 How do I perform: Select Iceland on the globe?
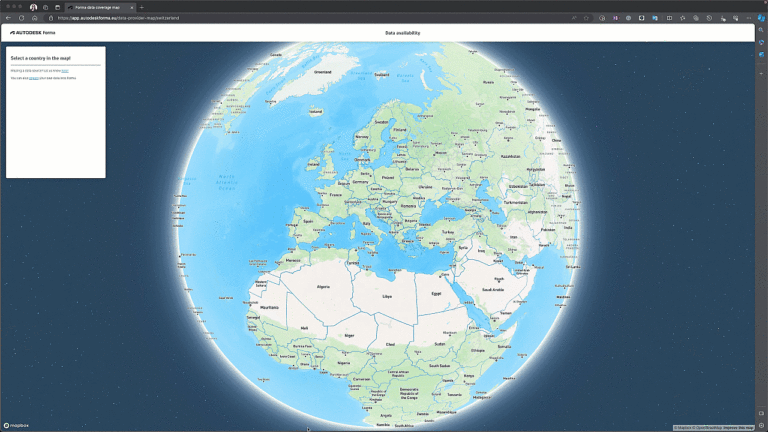pos(316,112)
